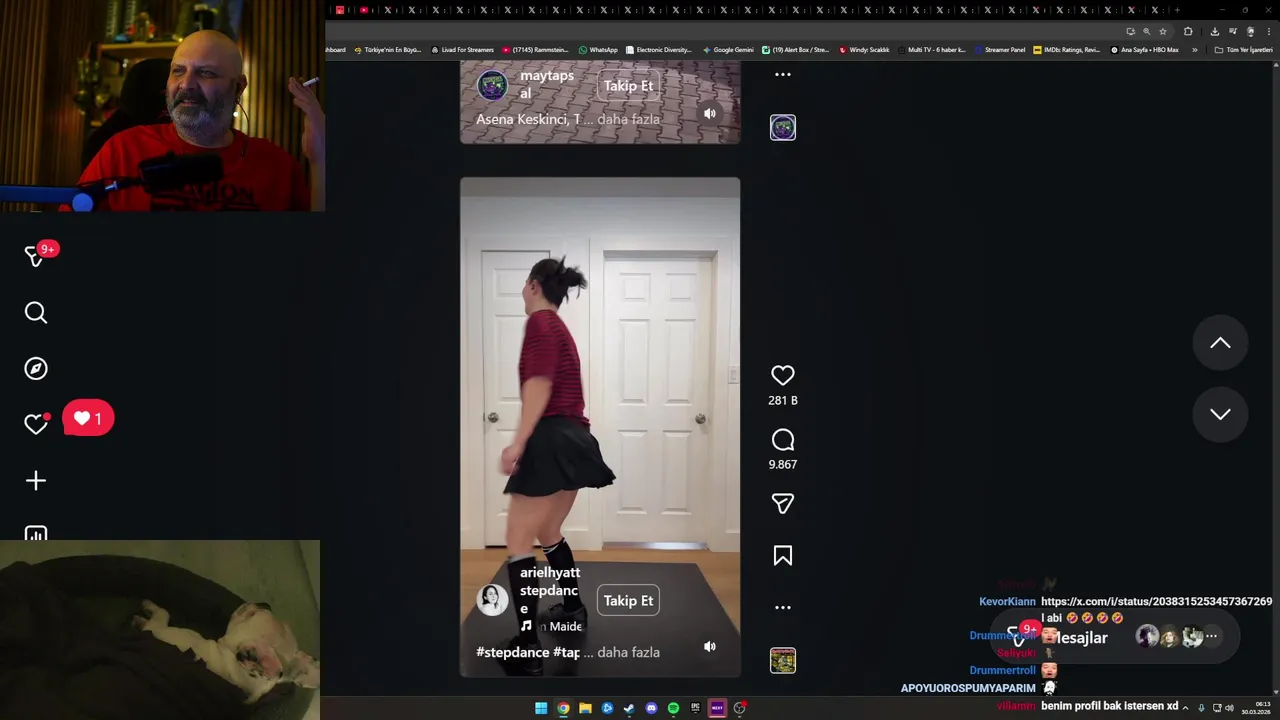Open the WhatsApp bookmark
This screenshot has height=720, width=1280.
(598, 50)
